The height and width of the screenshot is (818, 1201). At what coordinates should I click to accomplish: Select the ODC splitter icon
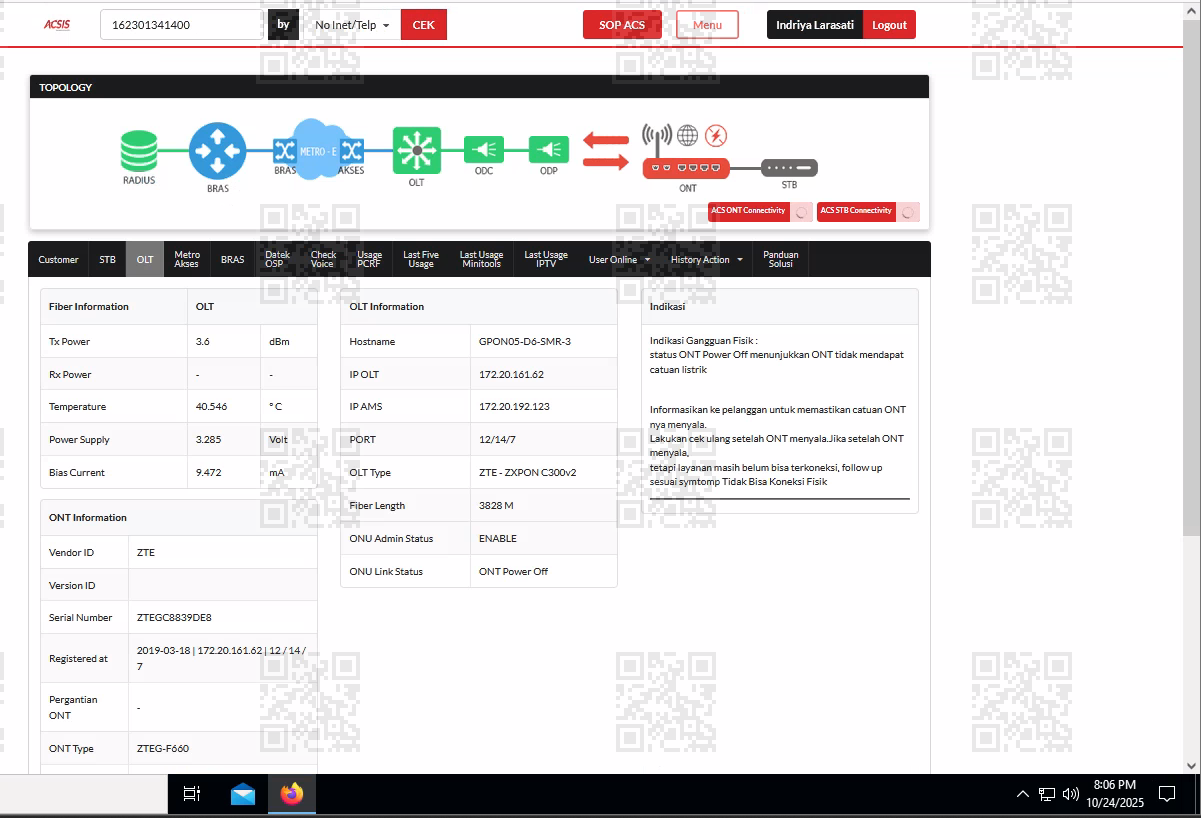coord(484,150)
